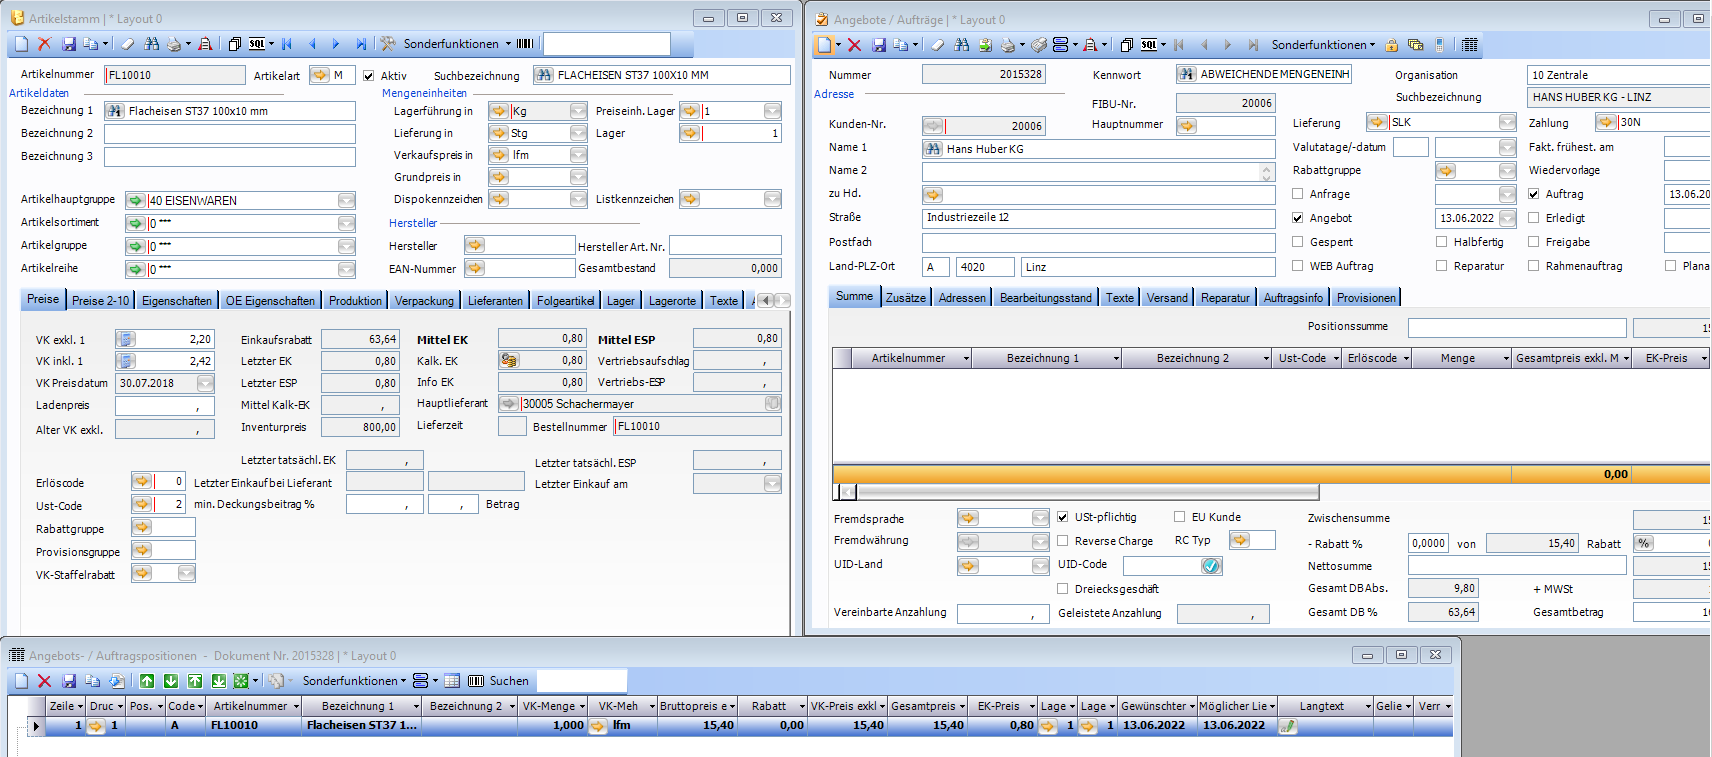Move position down with green arrow icon
1712x757 pixels.
pyautogui.click(x=171, y=681)
